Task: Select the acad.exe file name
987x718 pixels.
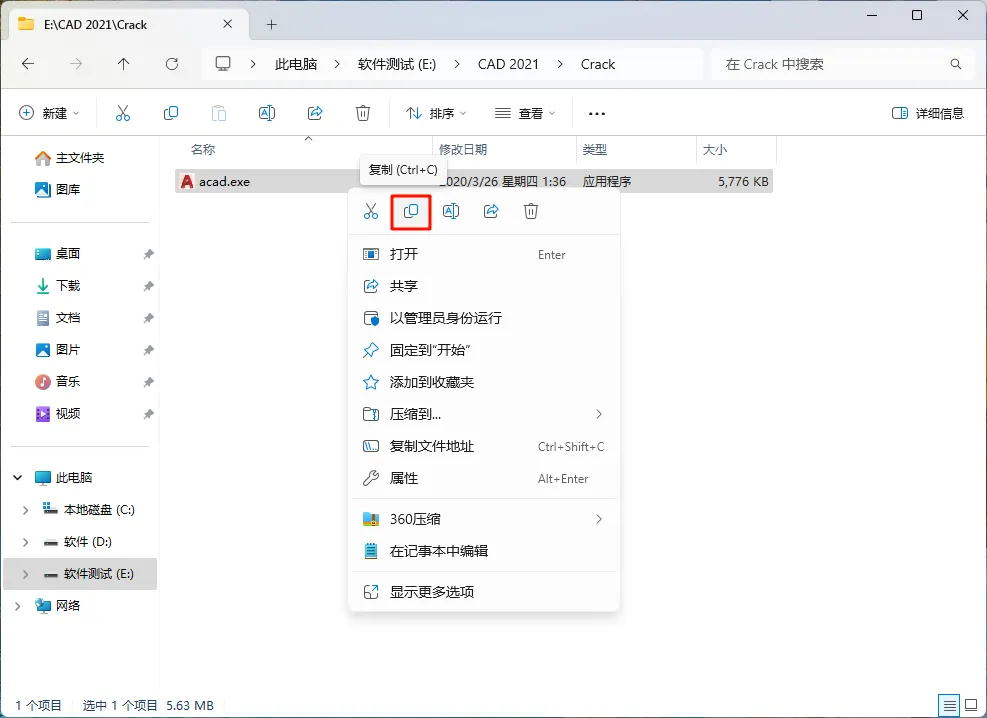Action: point(224,182)
